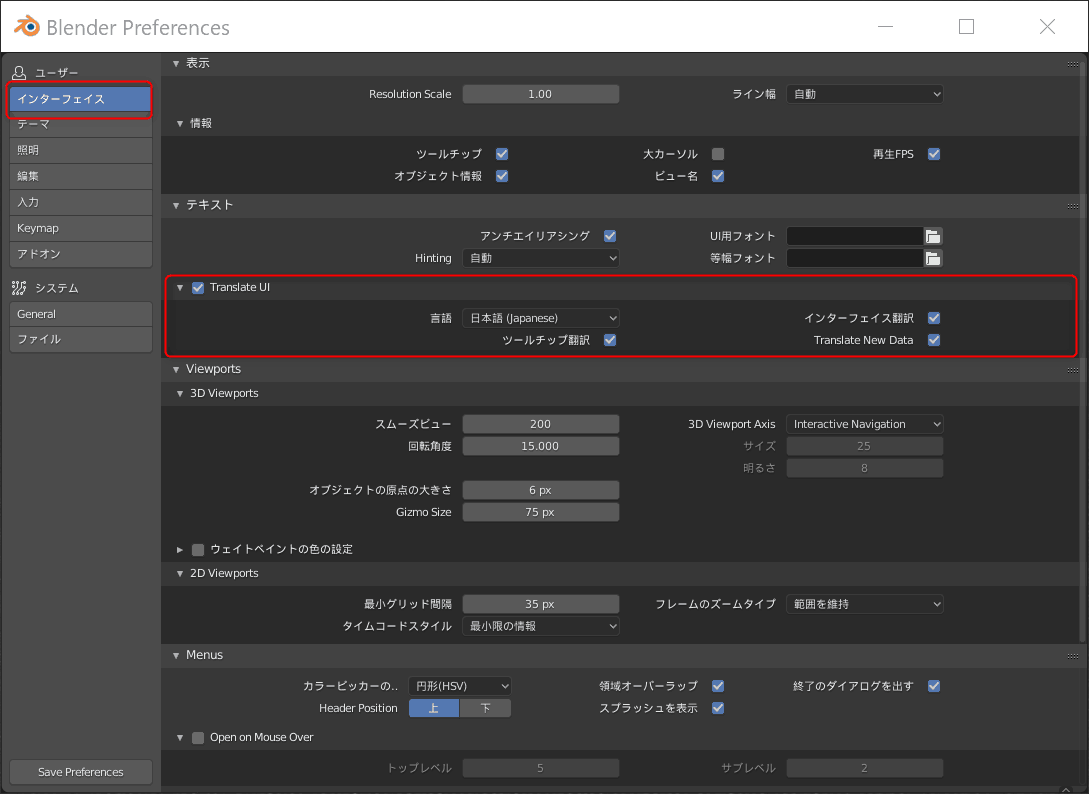Collapse the テキスト panel
Viewport: 1089px width, 794px height.
coord(176,206)
